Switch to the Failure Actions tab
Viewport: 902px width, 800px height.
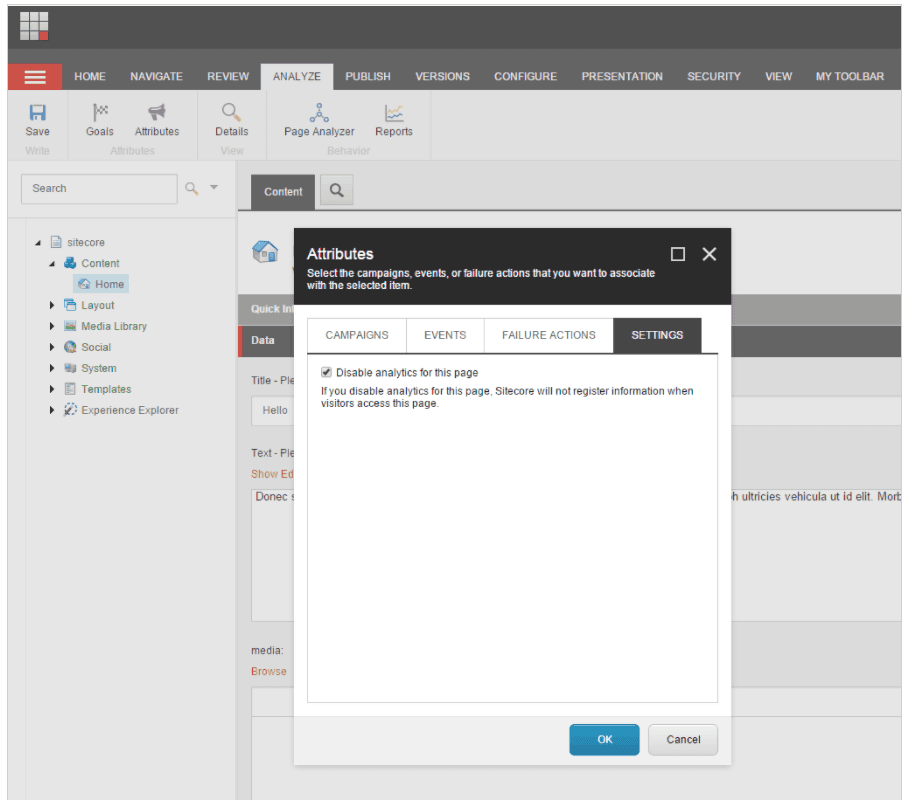pyautogui.click(x=548, y=335)
